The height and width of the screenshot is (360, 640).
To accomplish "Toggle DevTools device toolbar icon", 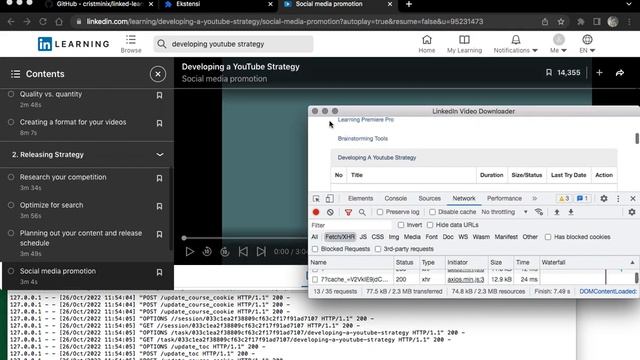I will [329, 199].
